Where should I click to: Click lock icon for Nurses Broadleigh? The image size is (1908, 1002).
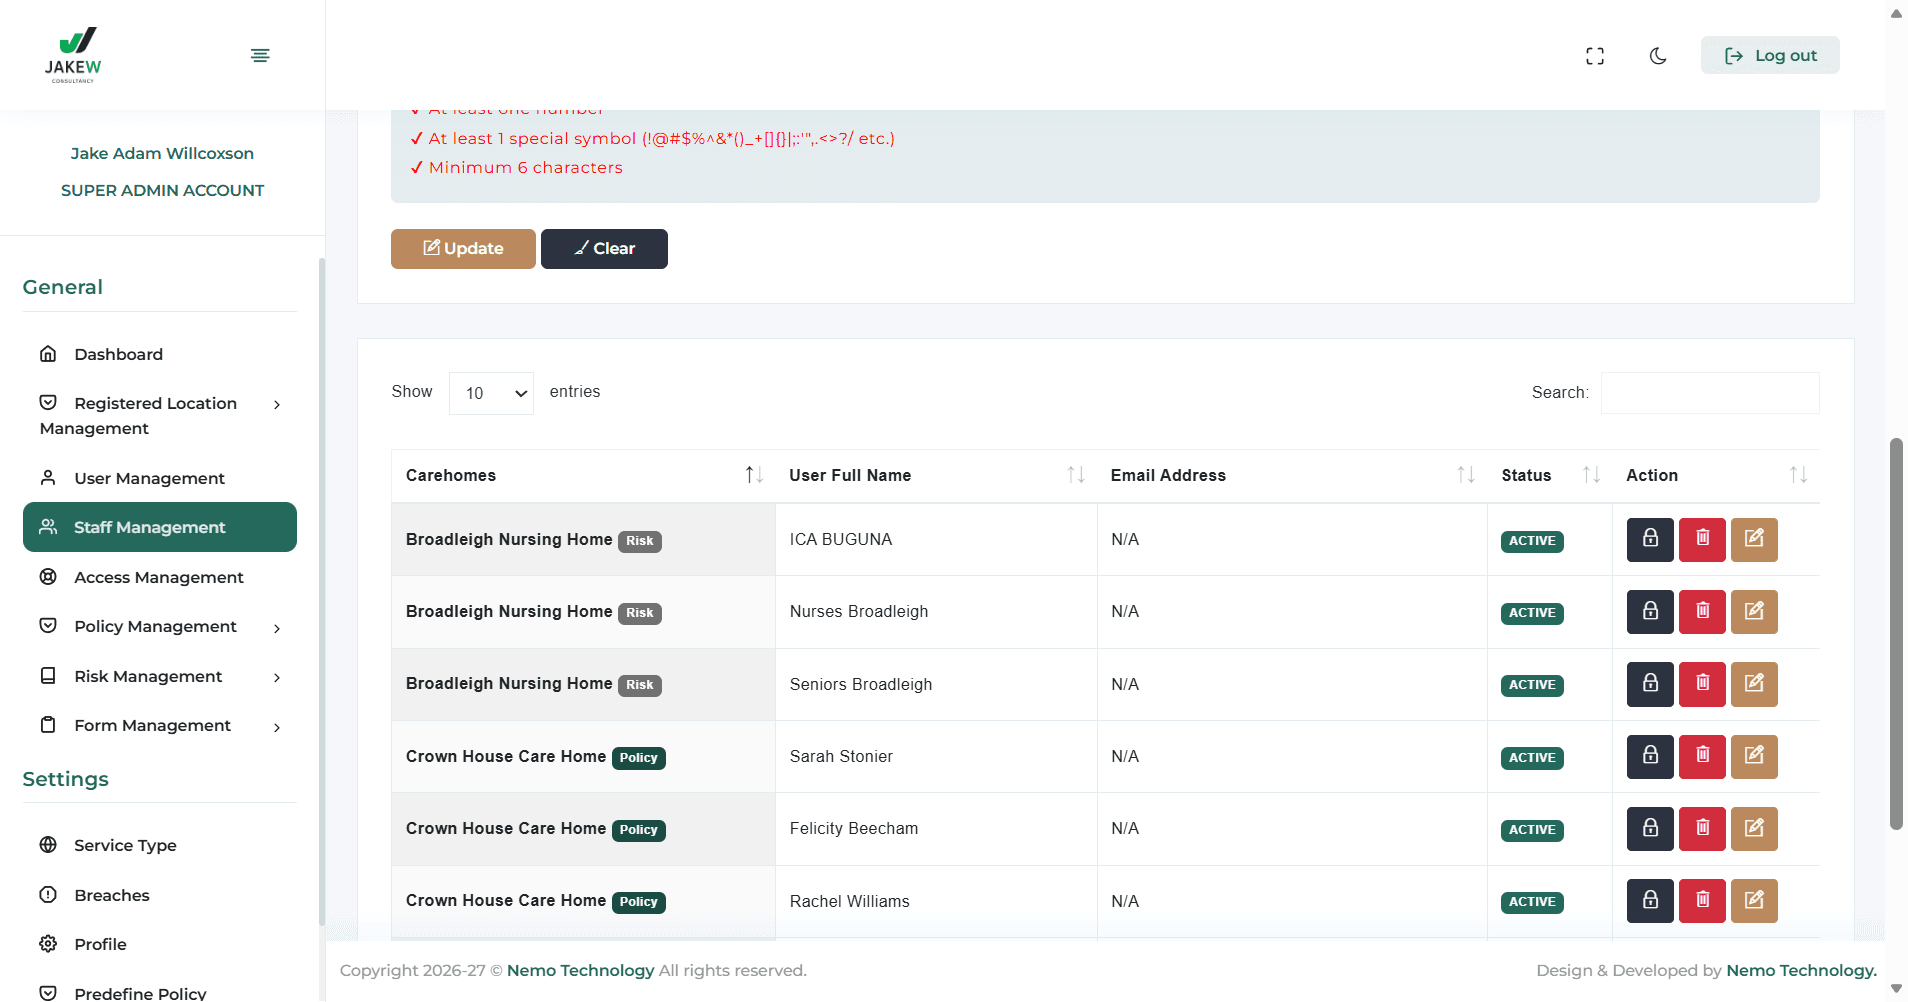point(1650,612)
